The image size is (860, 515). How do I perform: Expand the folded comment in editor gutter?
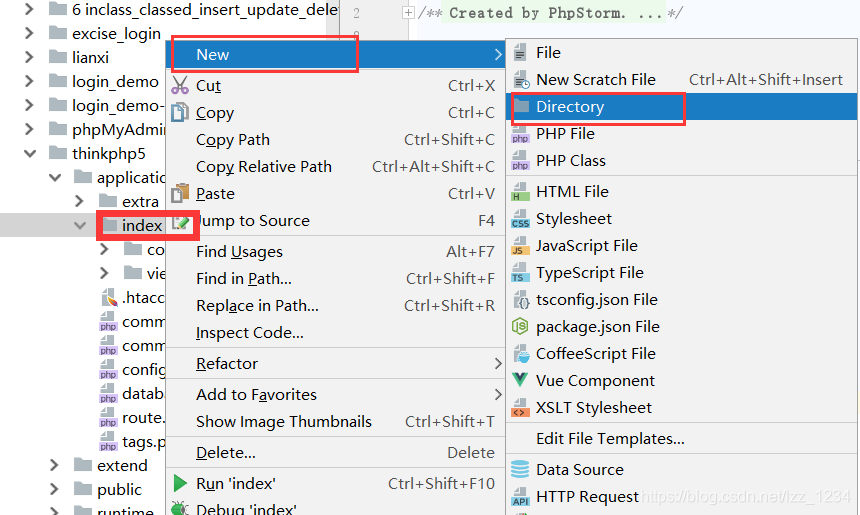point(408,13)
